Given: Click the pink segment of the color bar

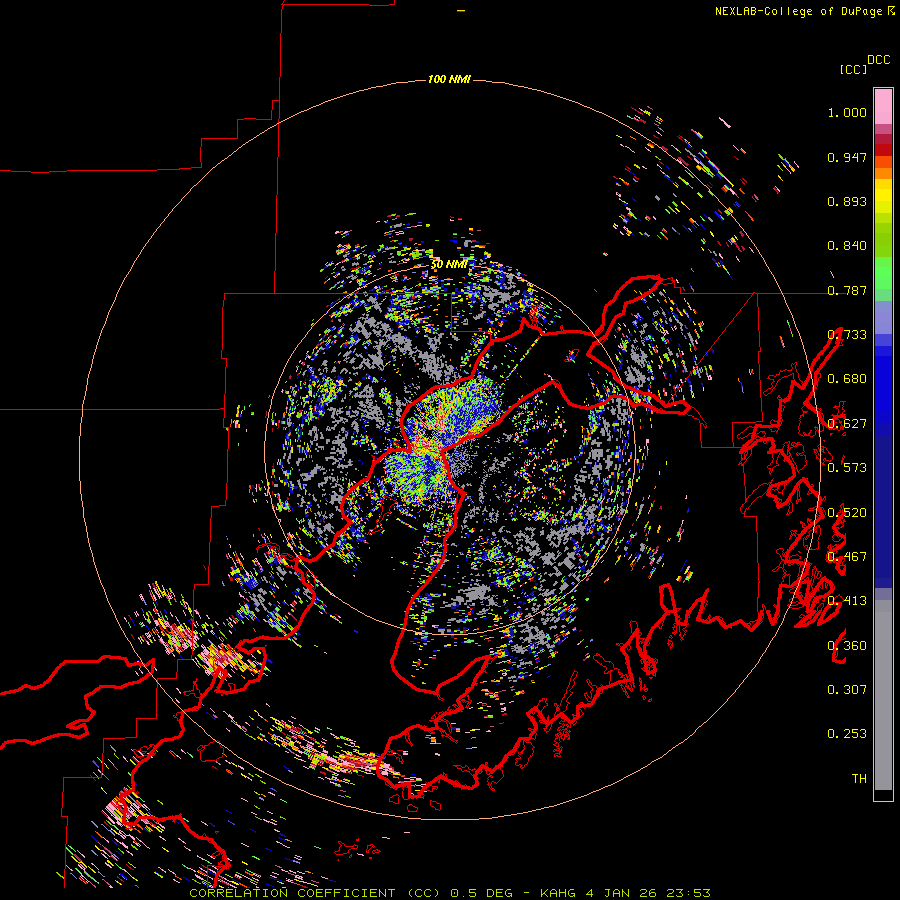Looking at the screenshot, I should coord(883,106).
